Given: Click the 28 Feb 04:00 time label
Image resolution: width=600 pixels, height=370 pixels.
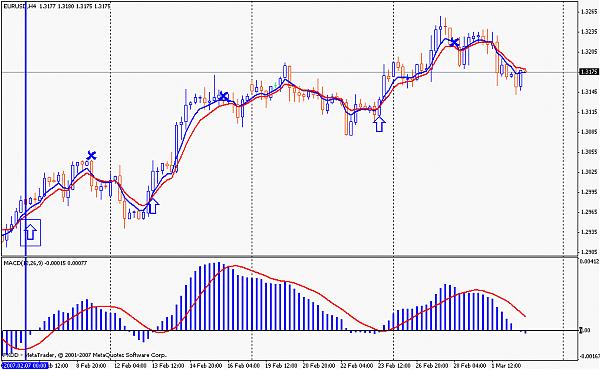Looking at the screenshot, I should pos(471,366).
